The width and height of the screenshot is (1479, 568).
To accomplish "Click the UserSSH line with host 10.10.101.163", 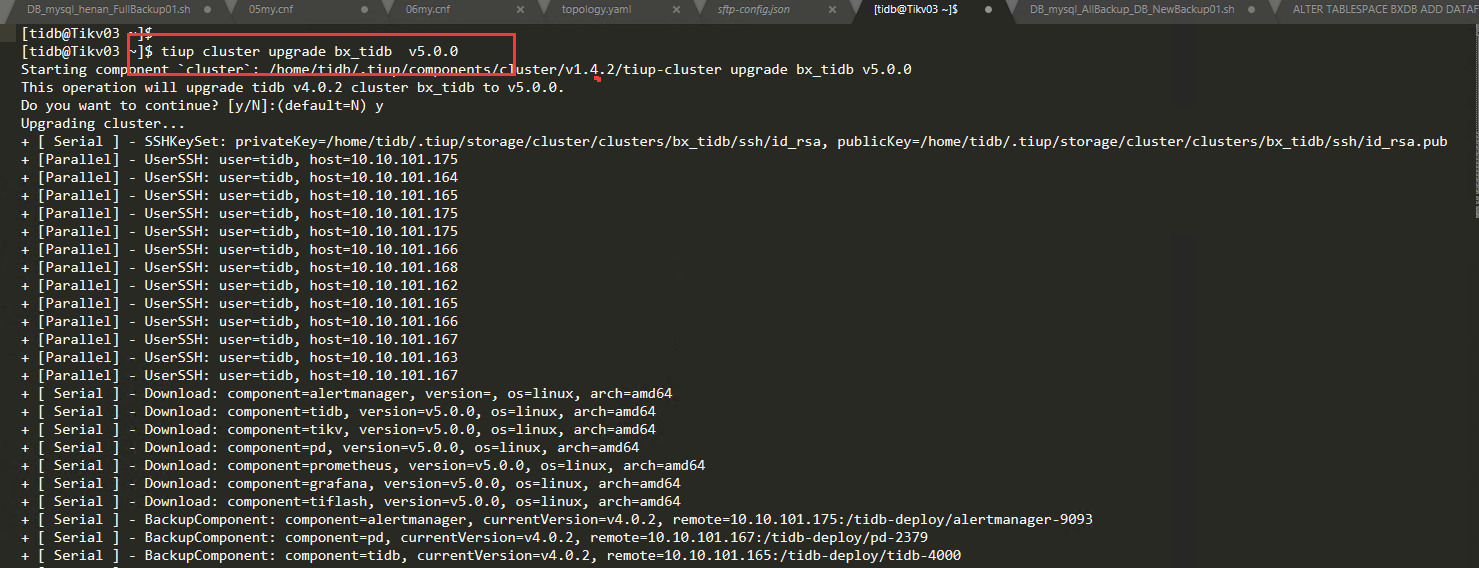I will click(239, 357).
